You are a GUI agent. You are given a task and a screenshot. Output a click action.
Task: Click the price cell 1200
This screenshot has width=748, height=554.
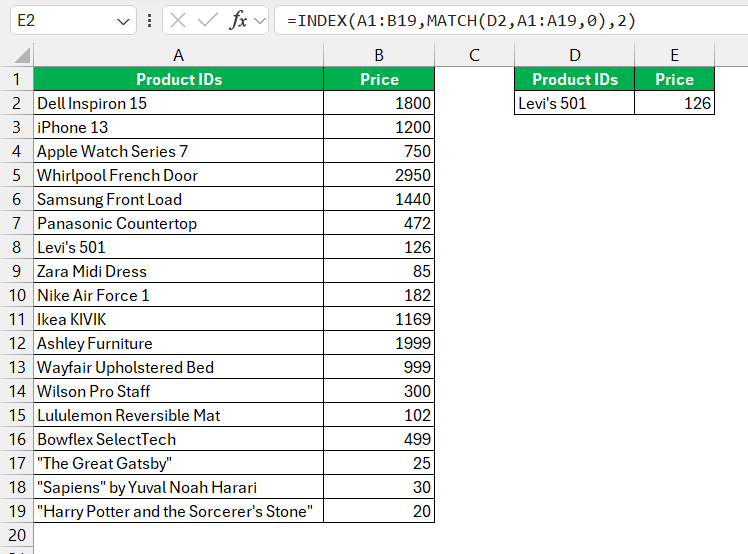[379, 127]
